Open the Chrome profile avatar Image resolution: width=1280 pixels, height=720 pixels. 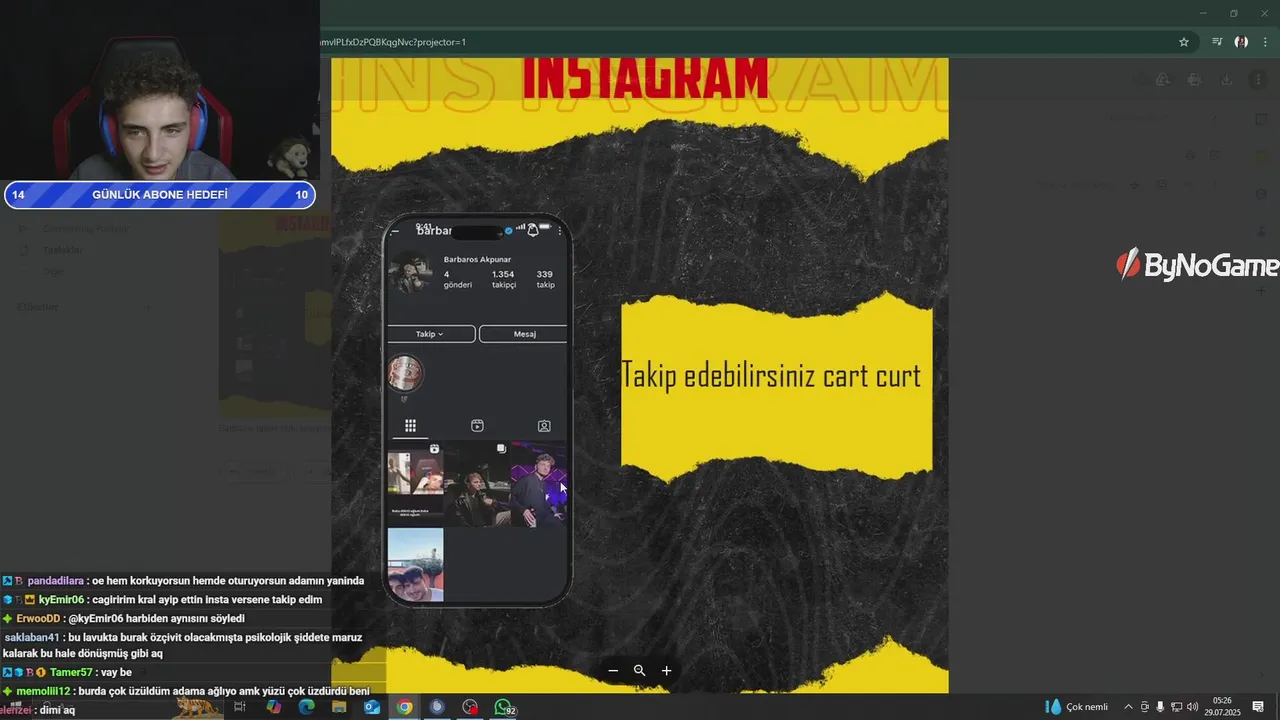coord(1241,42)
